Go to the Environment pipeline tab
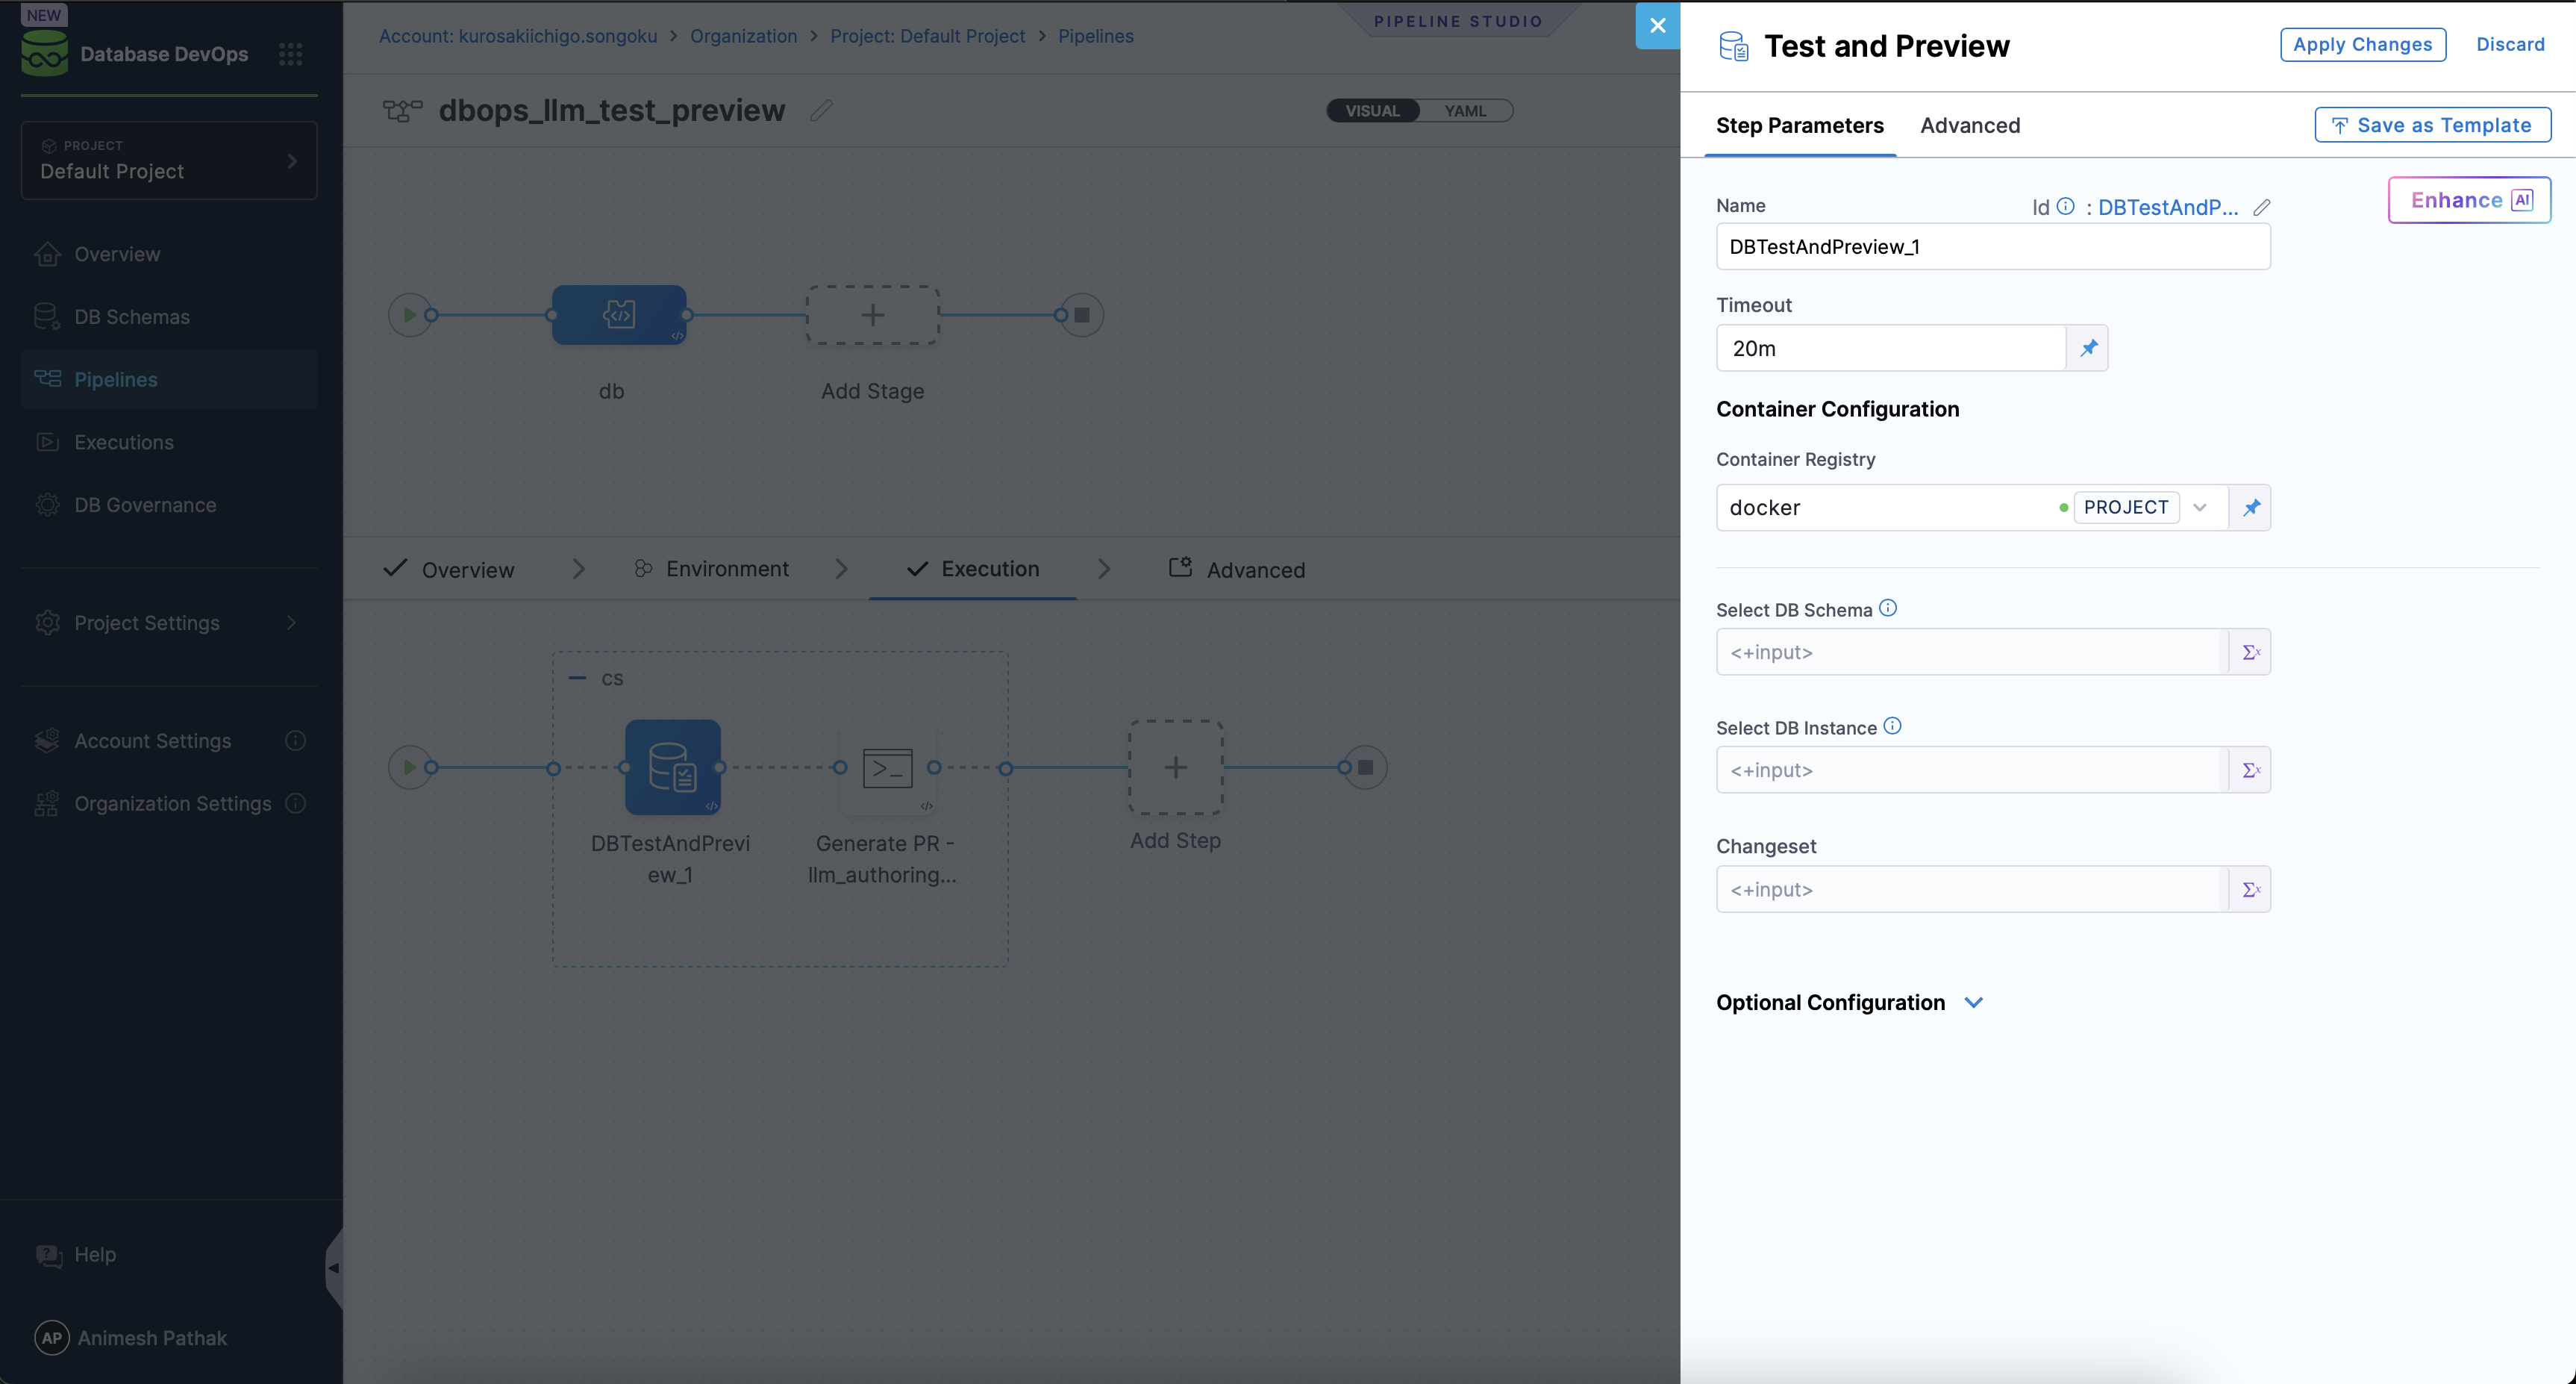This screenshot has height=1384, width=2576. pos(726,569)
